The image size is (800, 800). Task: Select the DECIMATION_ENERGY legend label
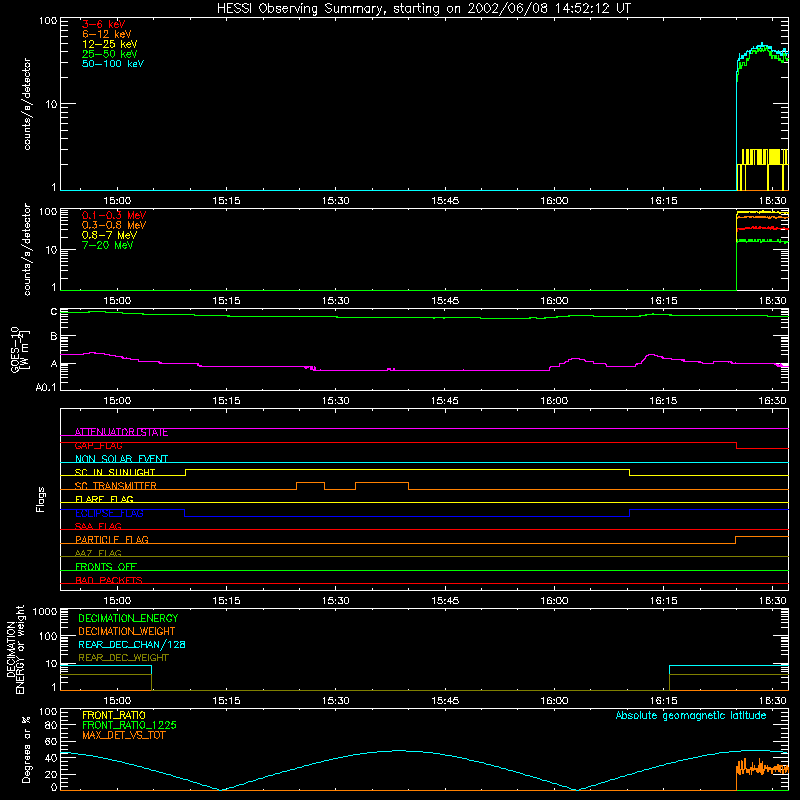pos(128,618)
